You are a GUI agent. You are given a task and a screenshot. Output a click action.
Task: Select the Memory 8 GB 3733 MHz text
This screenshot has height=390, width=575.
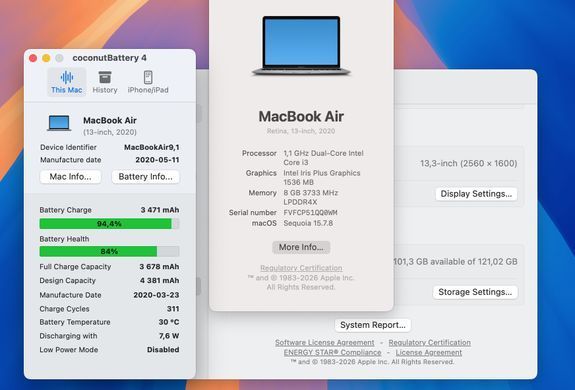311,197
